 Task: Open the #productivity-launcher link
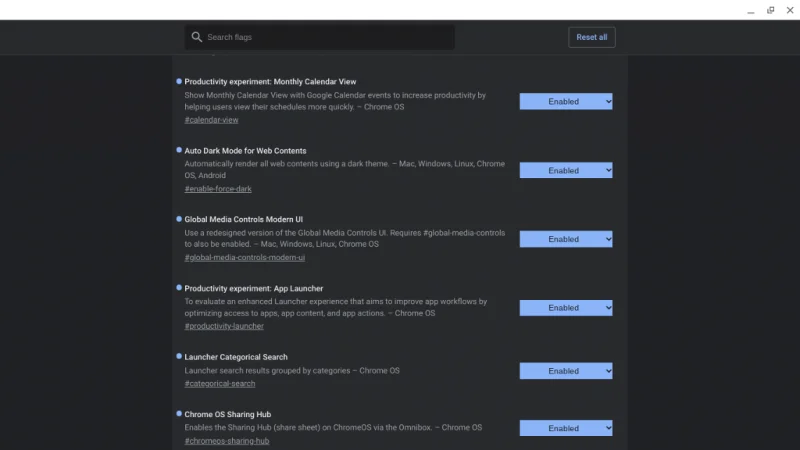tap(224, 326)
